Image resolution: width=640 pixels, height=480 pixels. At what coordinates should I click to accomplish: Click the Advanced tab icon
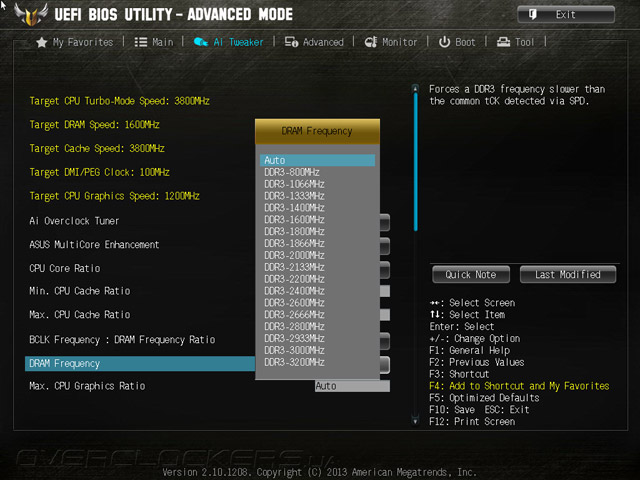(291, 42)
